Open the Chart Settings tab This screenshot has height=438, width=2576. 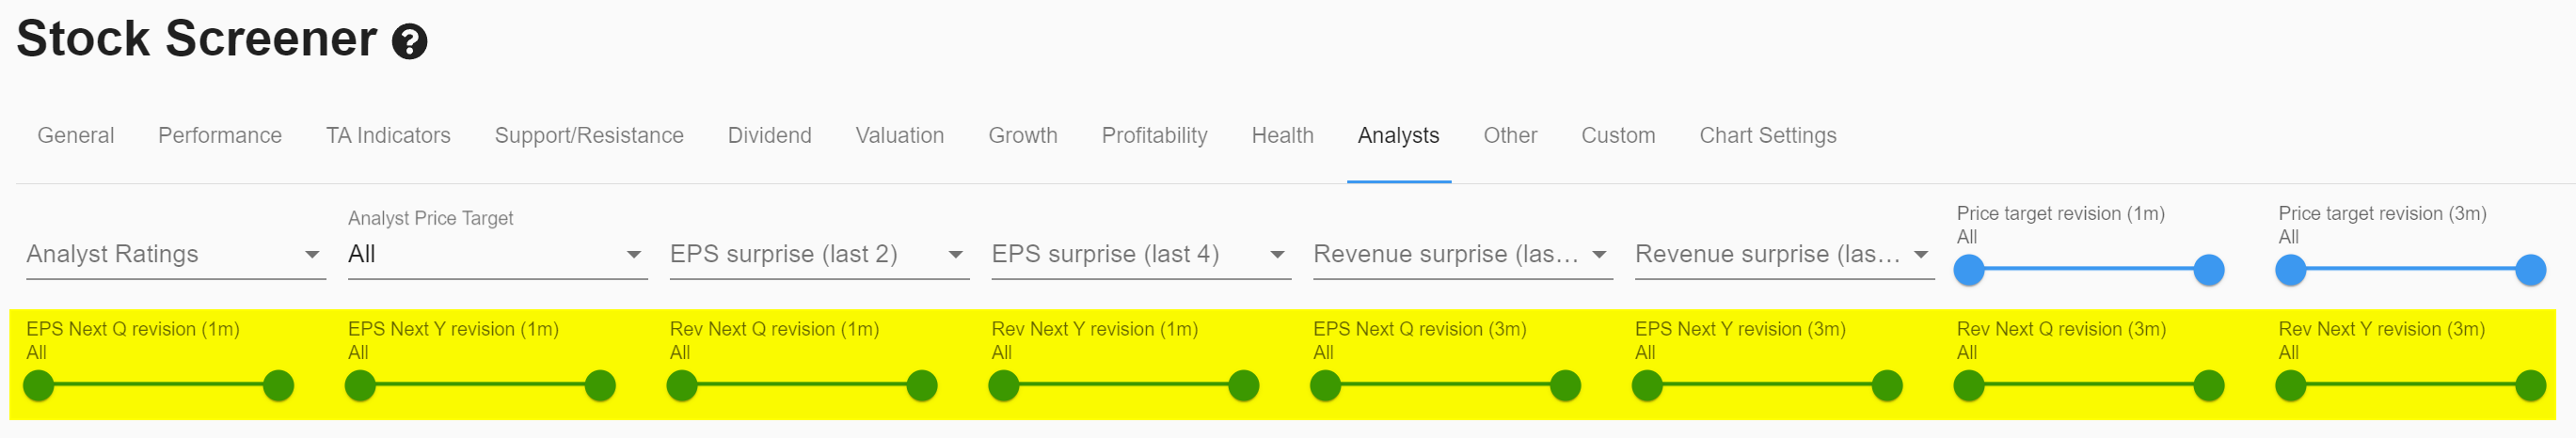tap(1768, 136)
